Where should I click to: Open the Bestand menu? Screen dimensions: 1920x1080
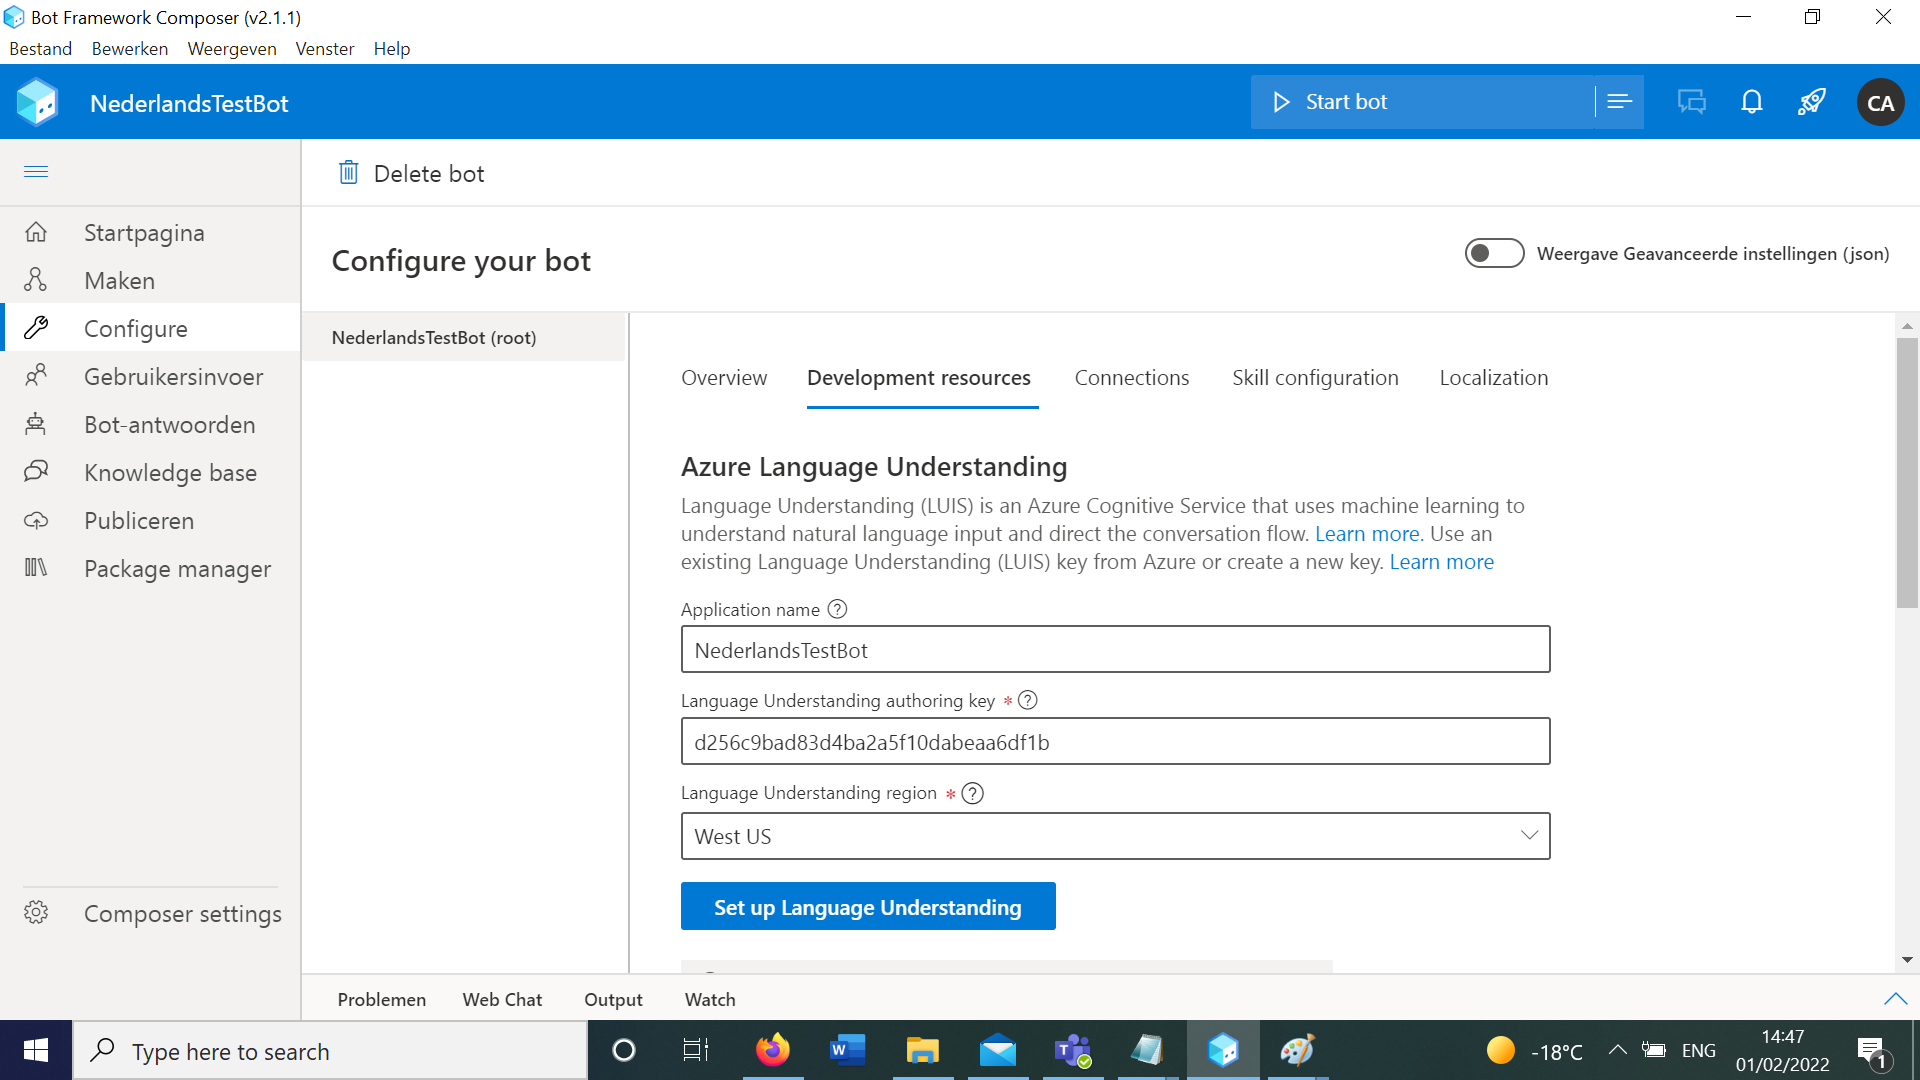(40, 48)
